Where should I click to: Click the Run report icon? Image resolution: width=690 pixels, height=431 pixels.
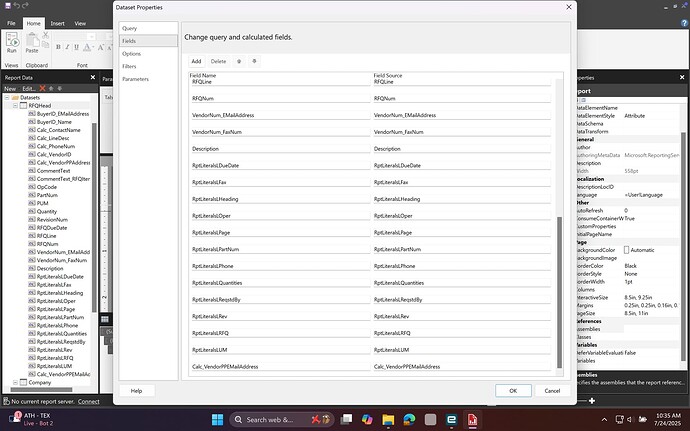click(12, 41)
